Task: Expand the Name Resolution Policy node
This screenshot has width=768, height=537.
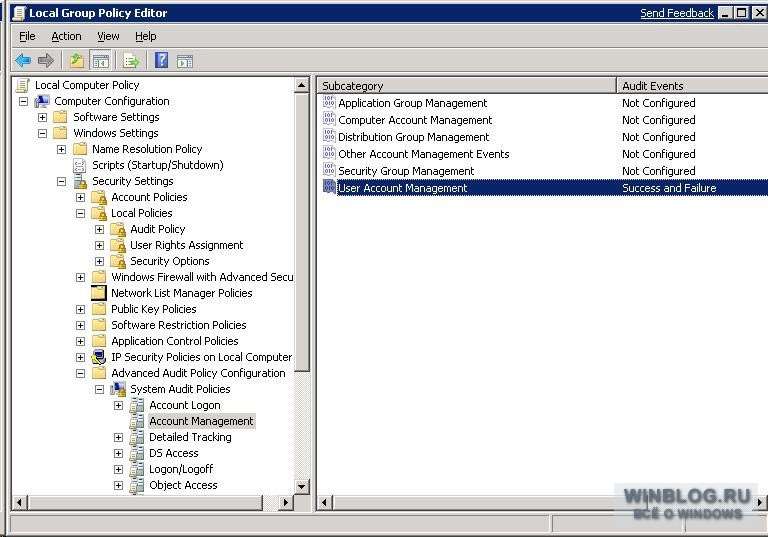Action: (x=61, y=149)
